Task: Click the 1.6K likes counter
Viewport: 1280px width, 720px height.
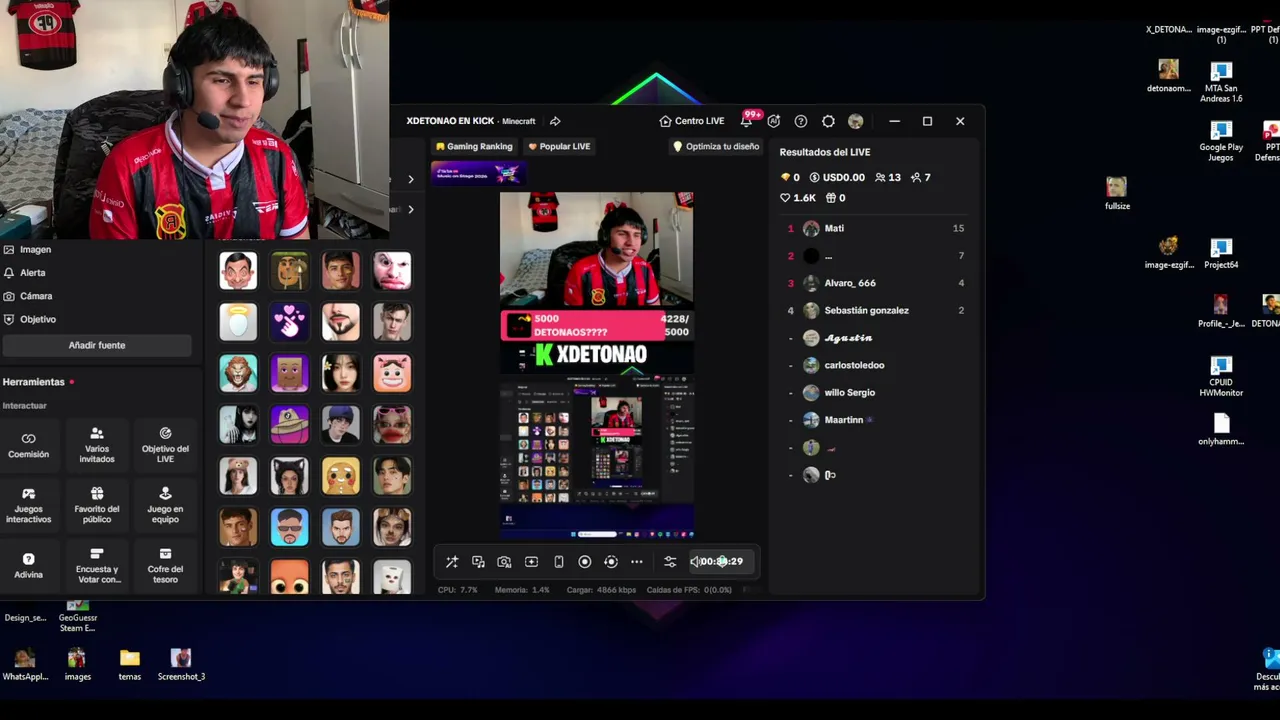Action: pyautogui.click(x=799, y=198)
